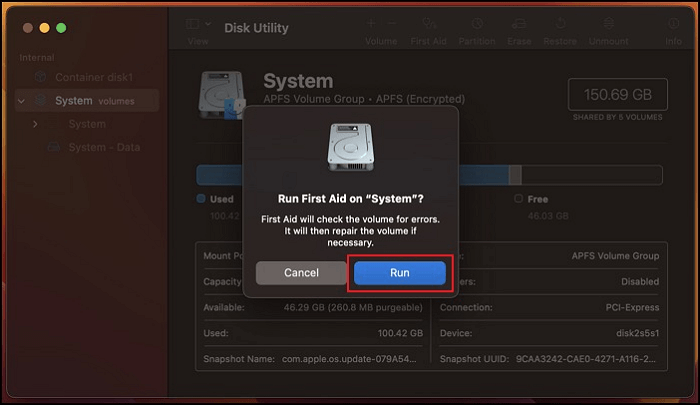Click the yellow minimize window button
The height and width of the screenshot is (405, 700).
pyautogui.click(x=44, y=28)
